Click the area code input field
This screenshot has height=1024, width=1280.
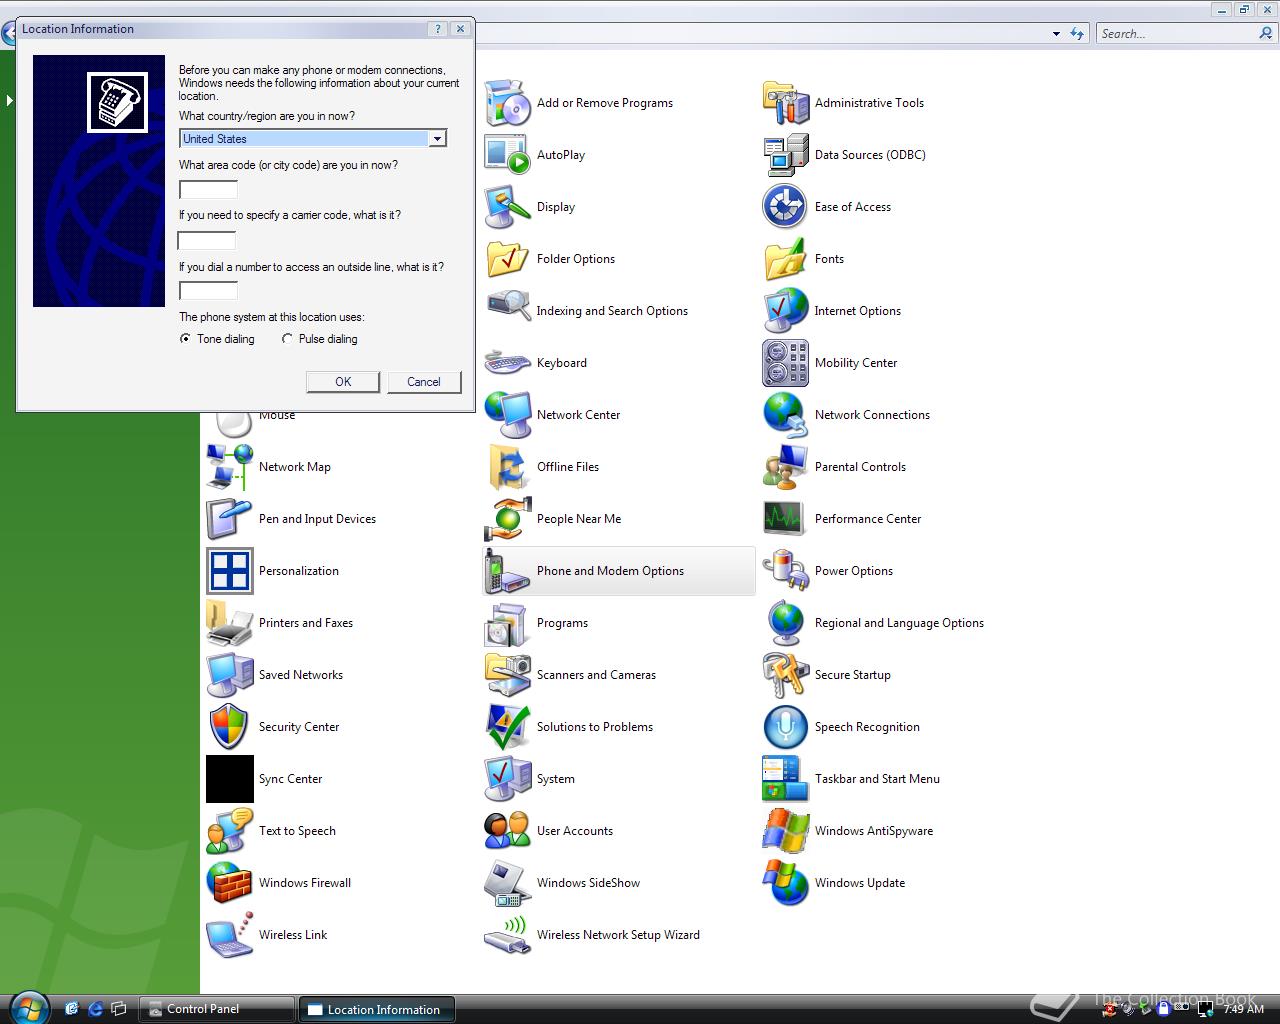pos(208,189)
